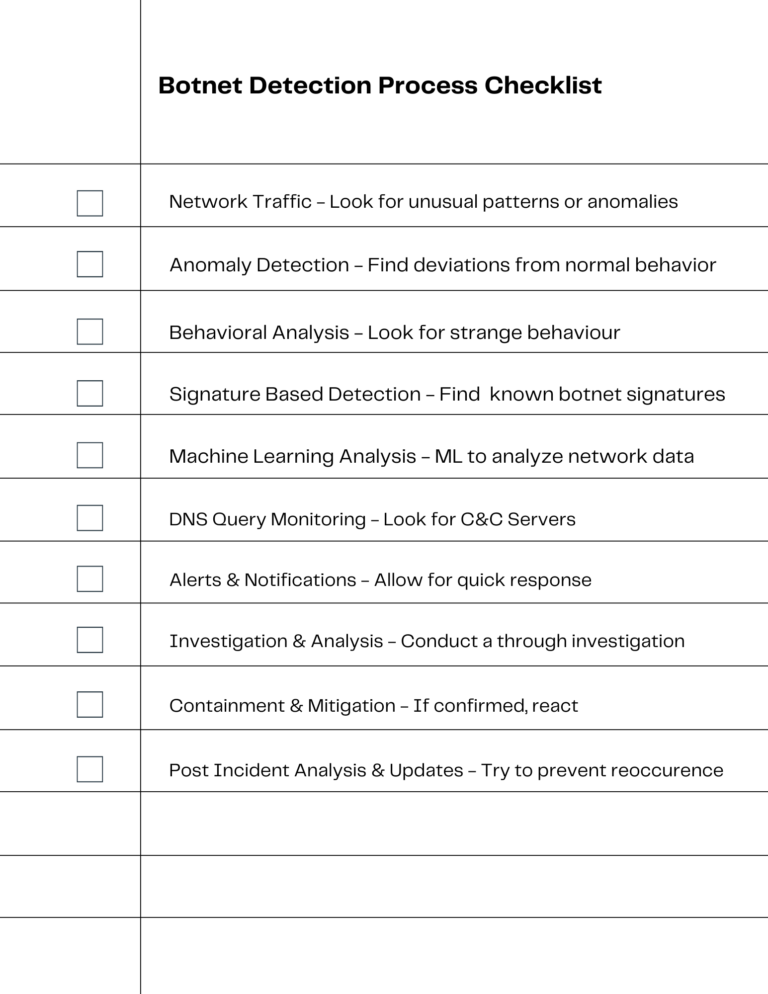Mark Behavioral Analysis as done
Screen dimensions: 768x994
[x=90, y=332]
